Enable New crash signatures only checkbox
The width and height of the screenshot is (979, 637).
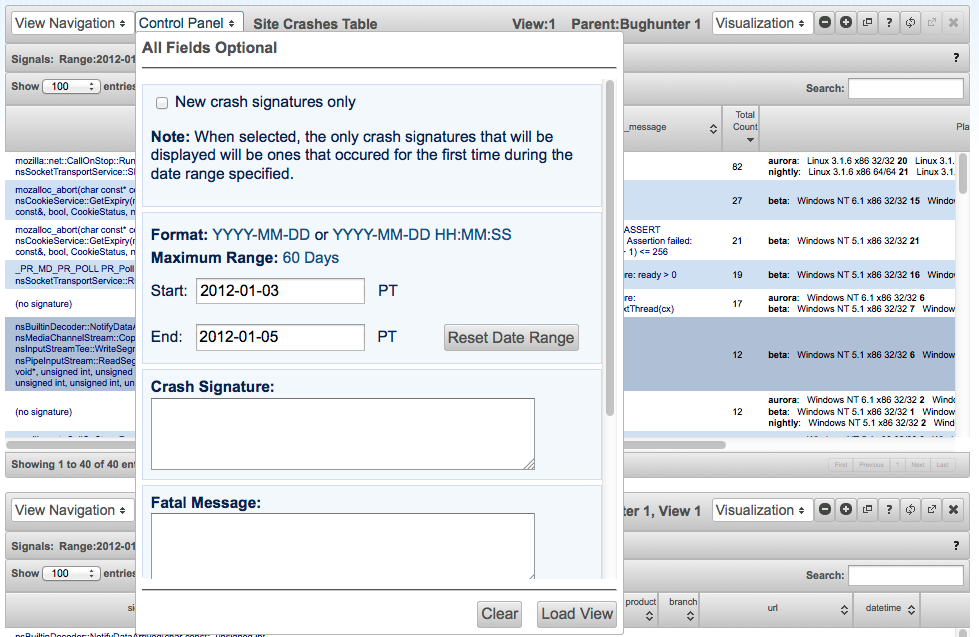tap(162, 103)
